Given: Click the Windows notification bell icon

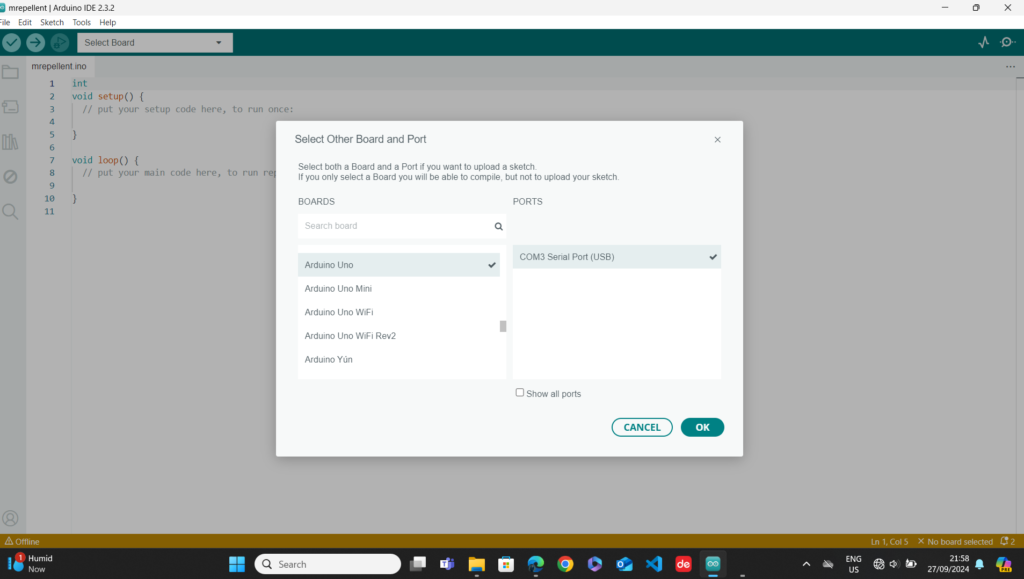Looking at the screenshot, I should (980, 564).
